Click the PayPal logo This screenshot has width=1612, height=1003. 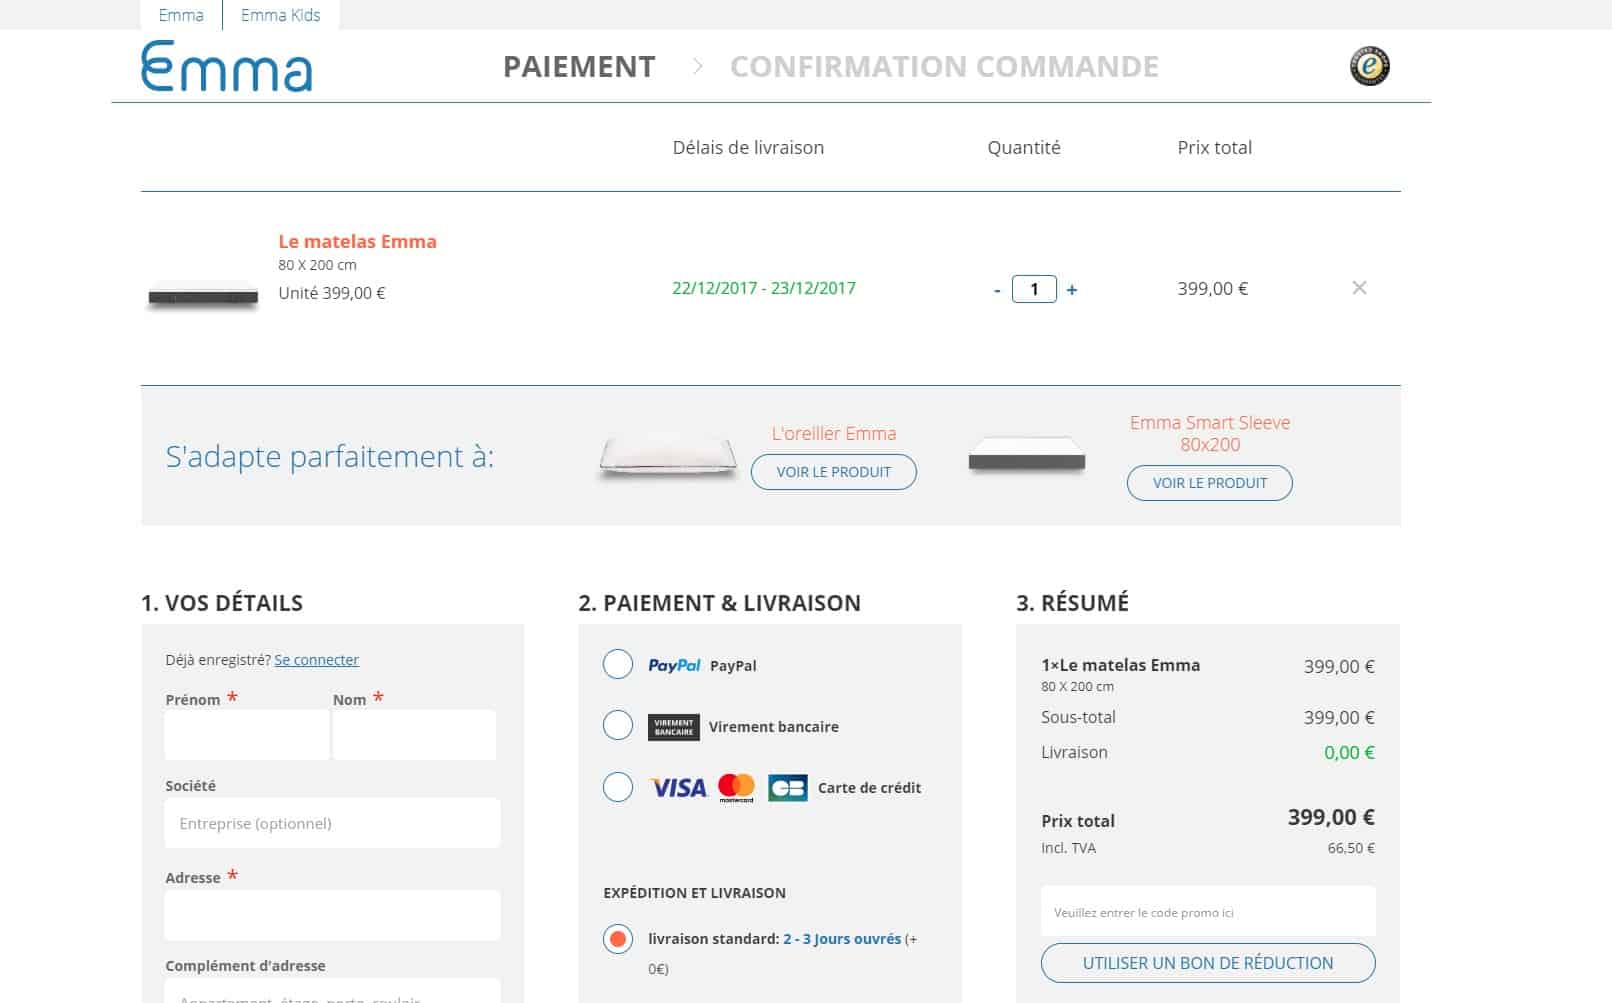674,665
